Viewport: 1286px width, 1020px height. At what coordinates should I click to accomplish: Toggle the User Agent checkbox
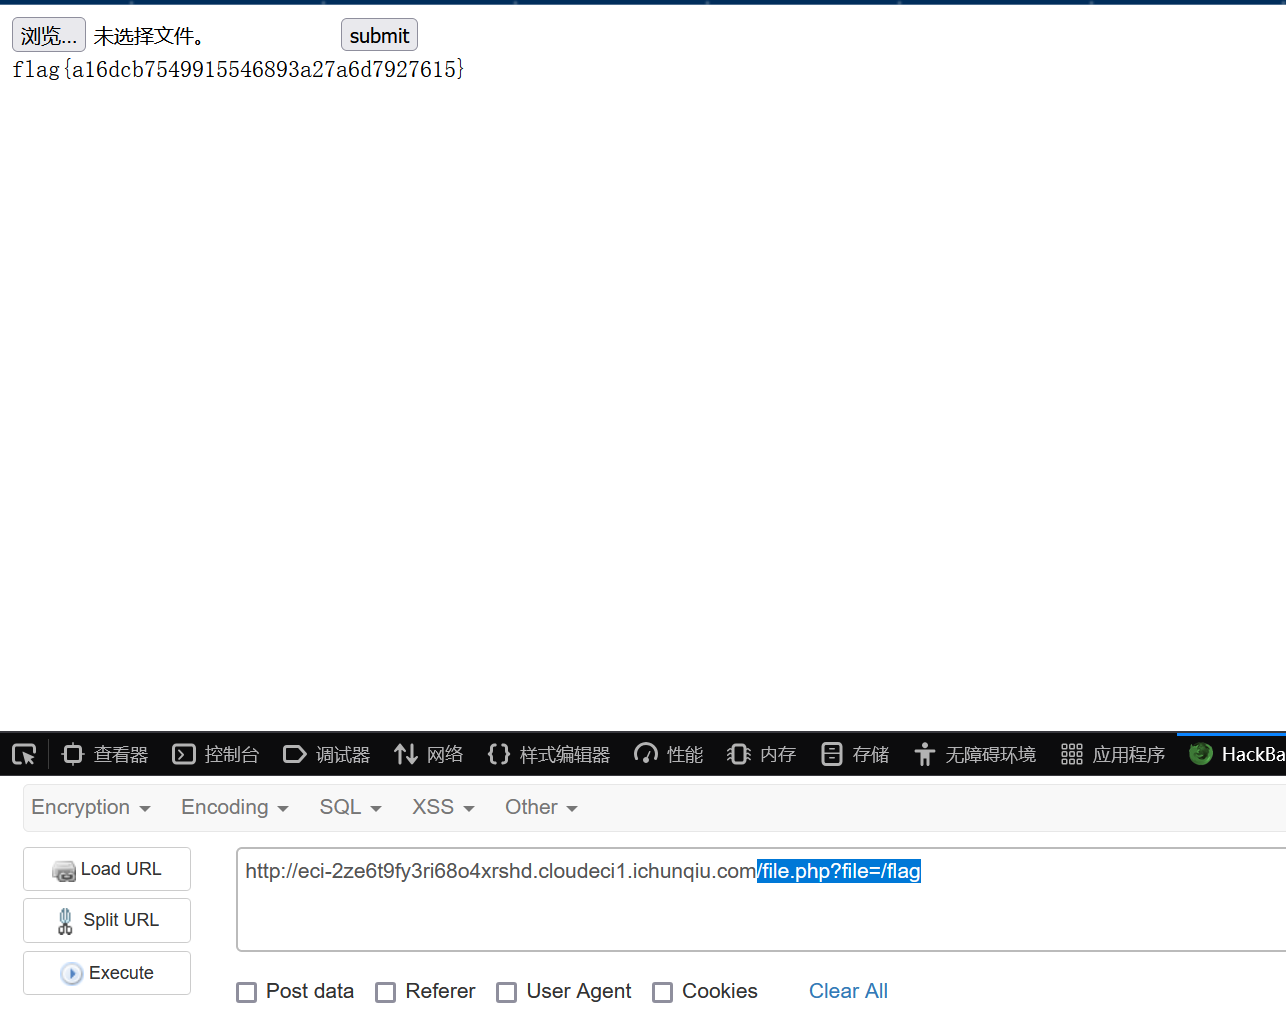(507, 992)
